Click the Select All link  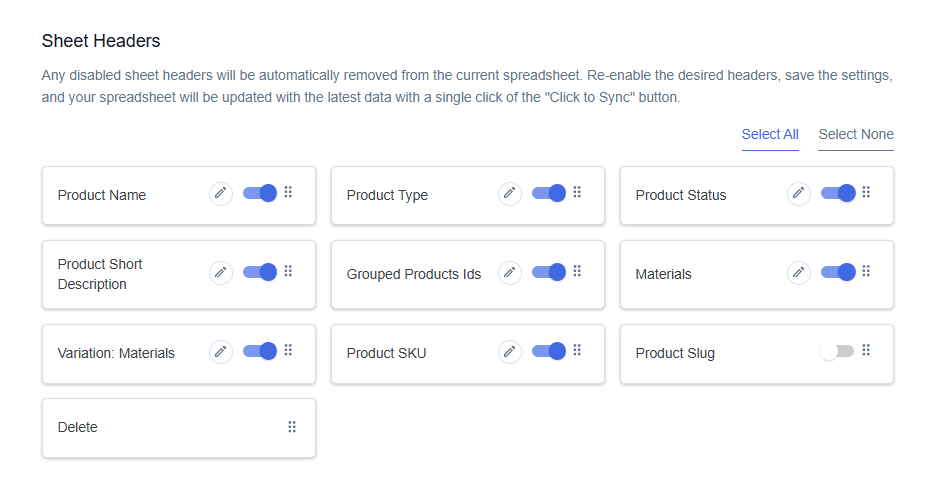point(770,134)
